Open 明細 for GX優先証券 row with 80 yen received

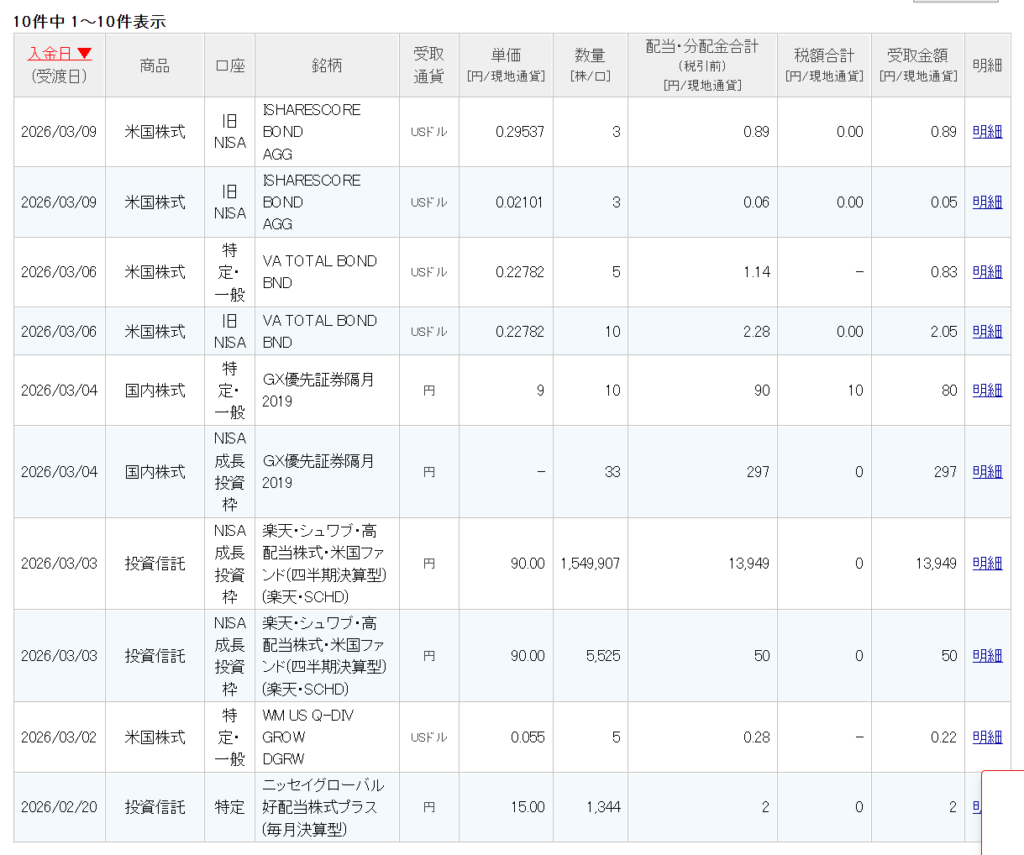click(x=987, y=391)
